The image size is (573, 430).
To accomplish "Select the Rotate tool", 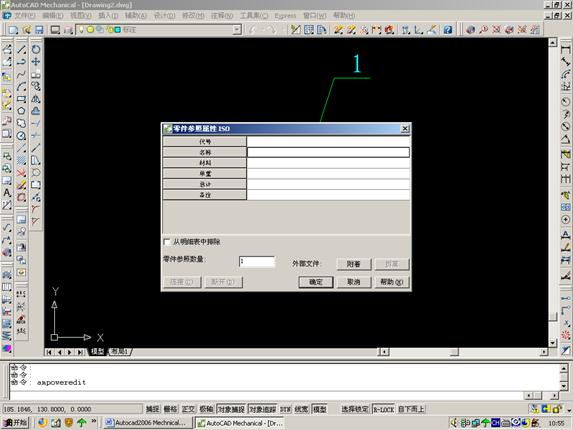I will (36, 49).
